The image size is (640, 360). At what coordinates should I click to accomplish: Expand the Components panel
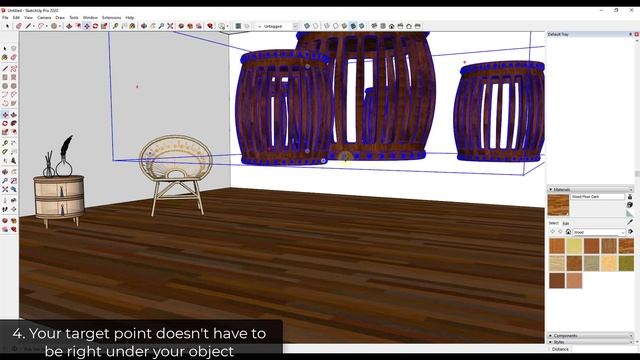[590, 336]
